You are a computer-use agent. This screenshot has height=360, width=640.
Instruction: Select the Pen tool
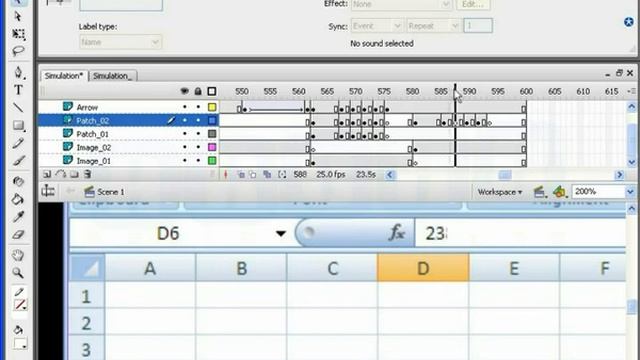[18, 73]
